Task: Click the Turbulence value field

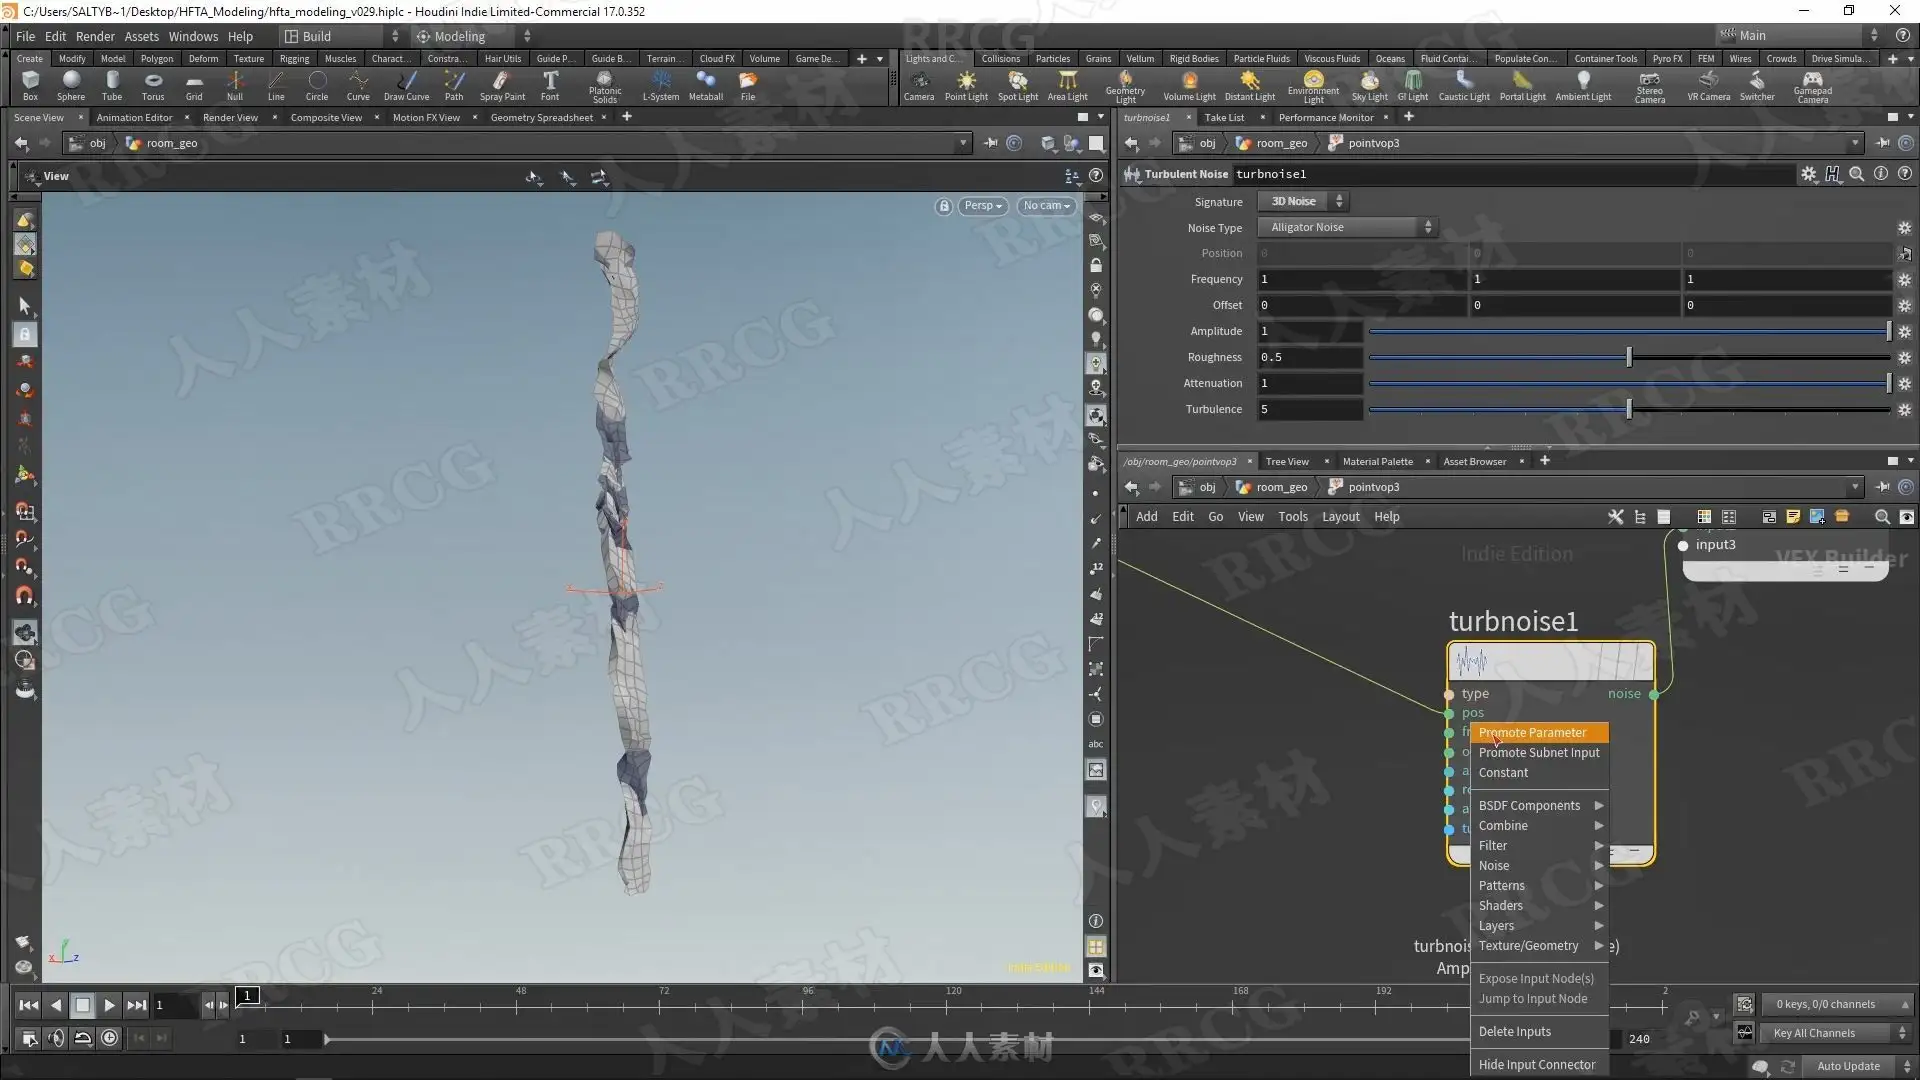Action: 1309,409
